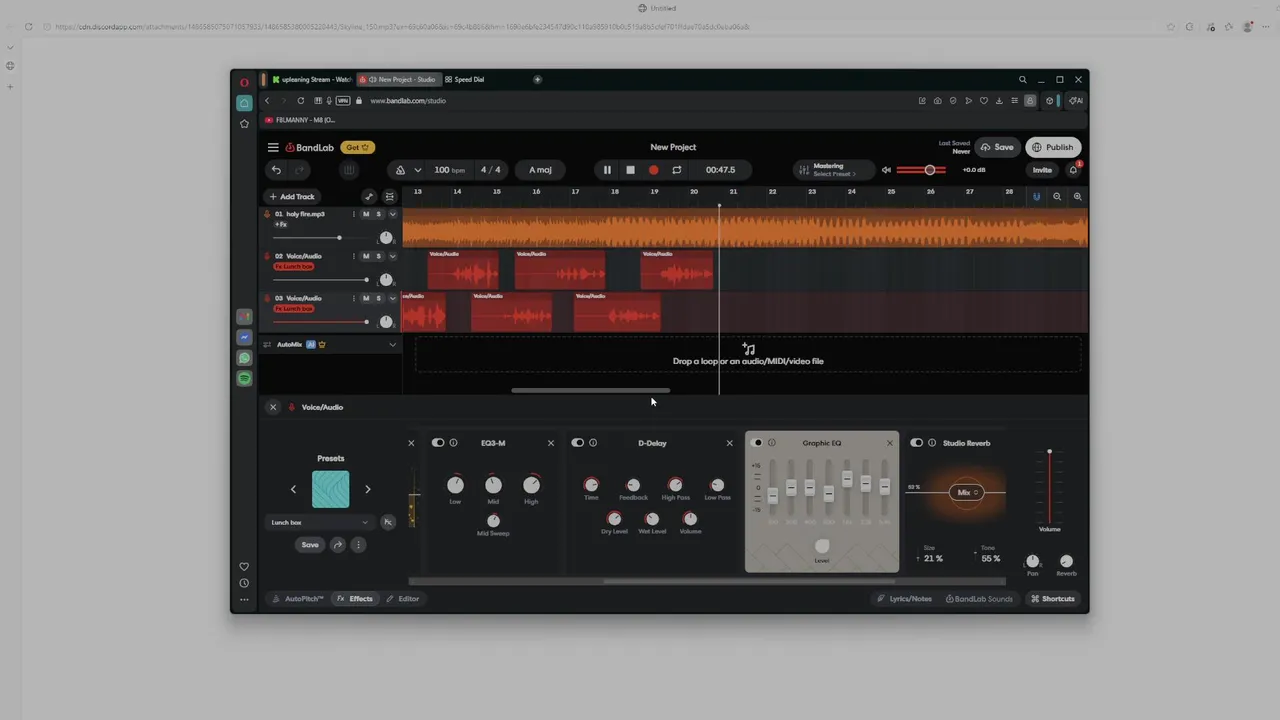Close the Voice/Audio effects panel
The width and height of the screenshot is (1280, 720).
pos(273,407)
